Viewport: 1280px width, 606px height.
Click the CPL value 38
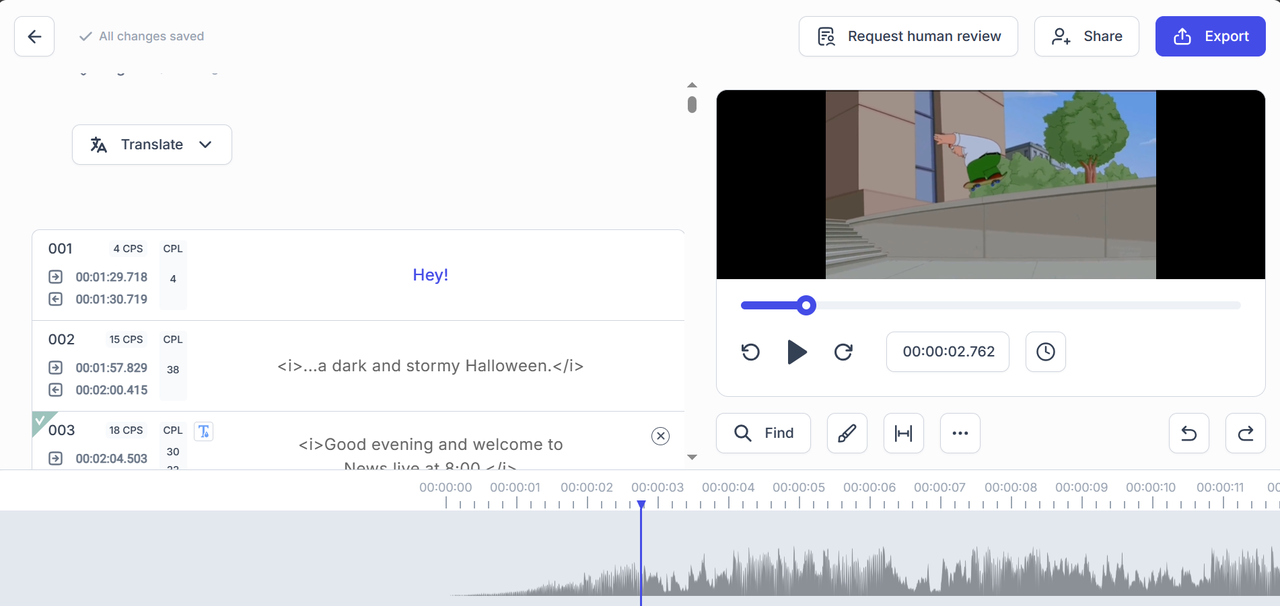click(173, 370)
